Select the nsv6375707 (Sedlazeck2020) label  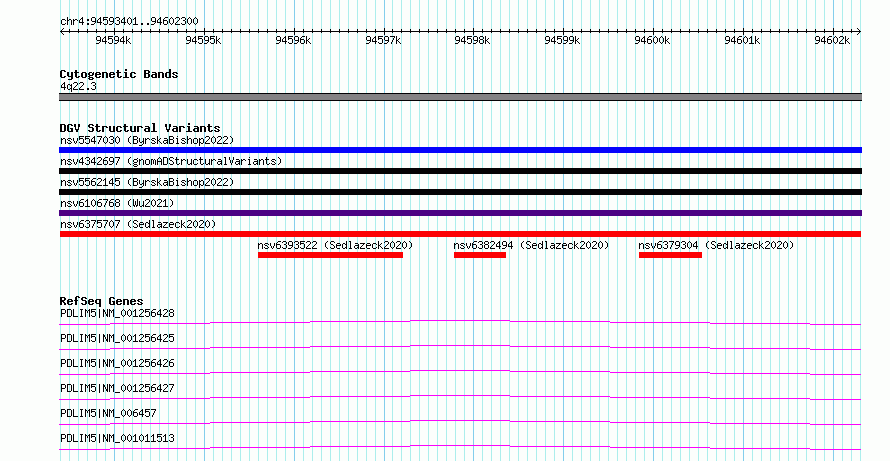[x=138, y=224]
